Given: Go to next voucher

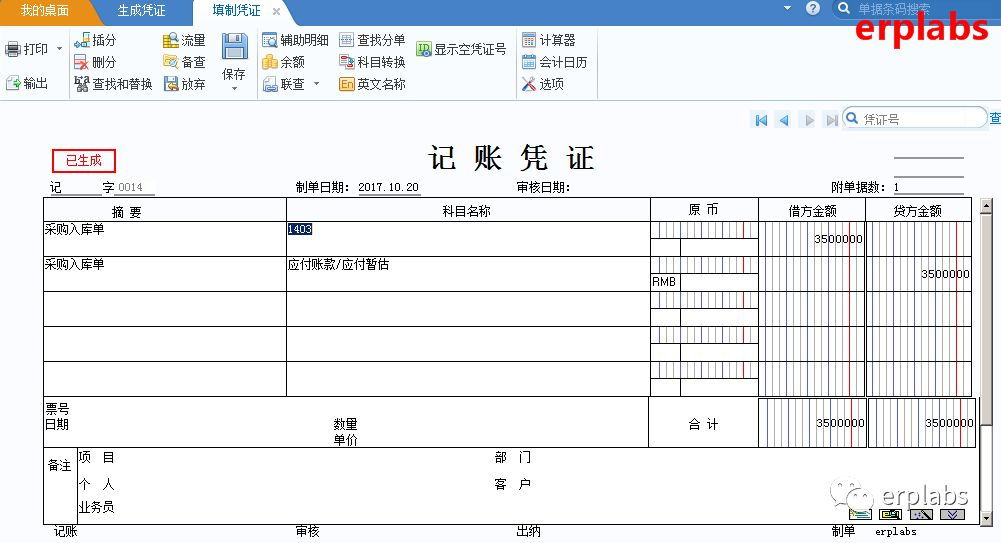Looking at the screenshot, I should pos(809,120).
